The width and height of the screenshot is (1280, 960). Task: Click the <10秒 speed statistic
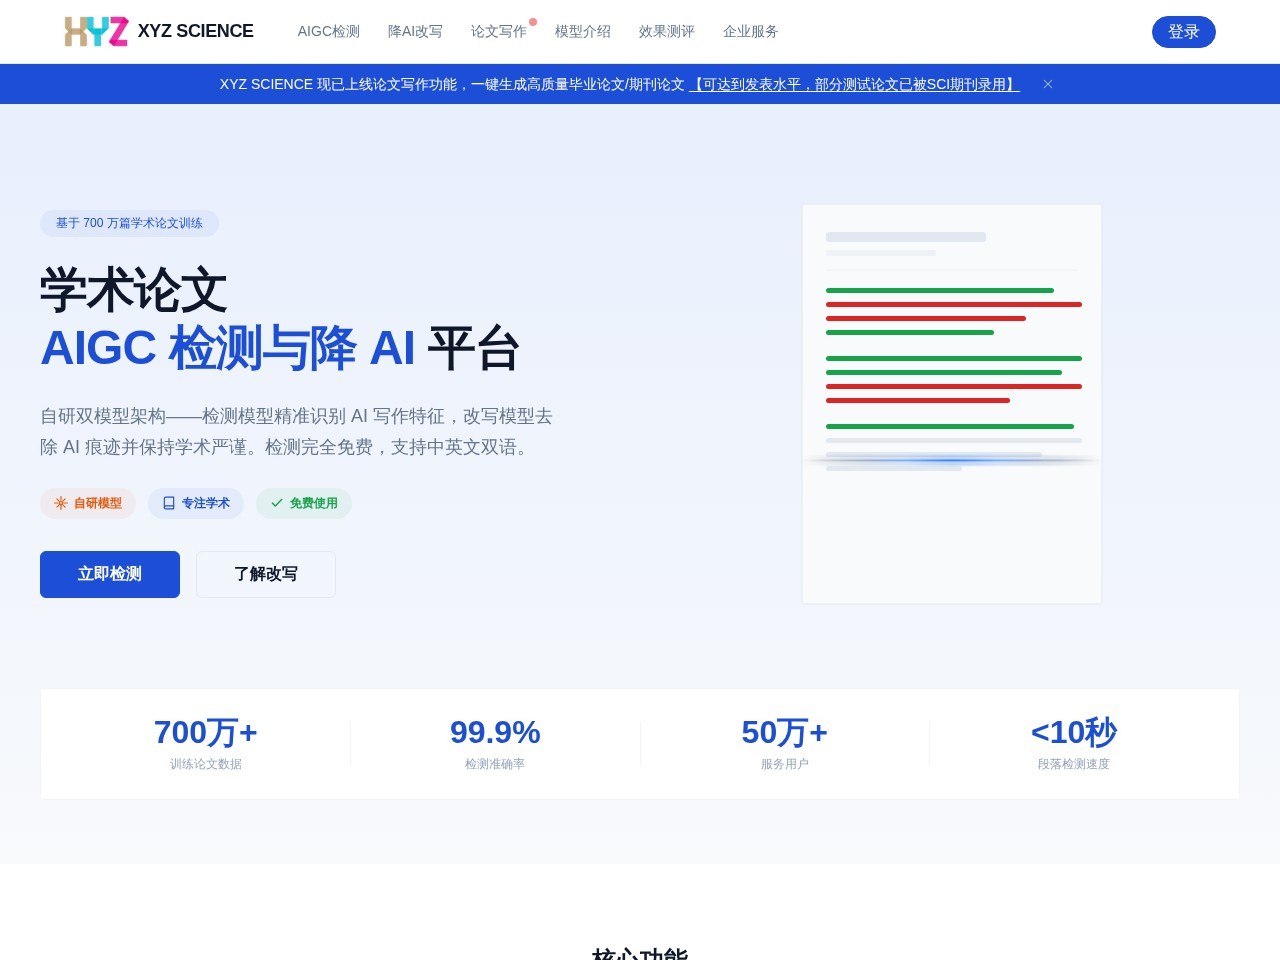point(1074,733)
